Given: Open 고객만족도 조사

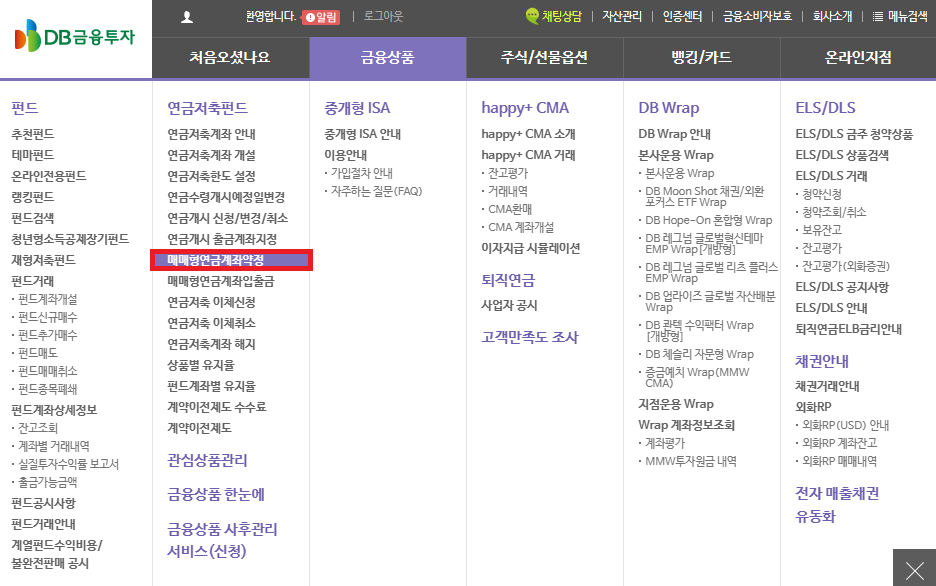Looking at the screenshot, I should tap(530, 337).
